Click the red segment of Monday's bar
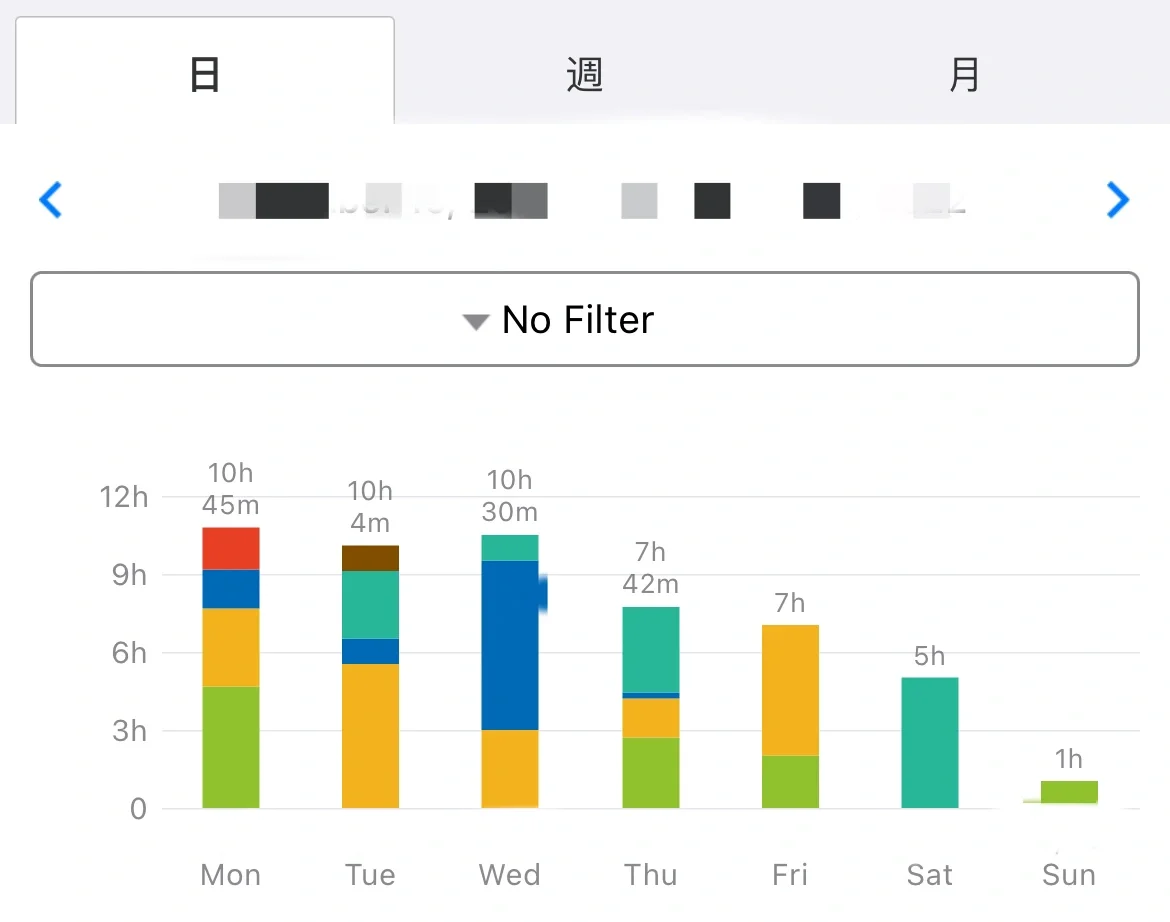 click(231, 548)
